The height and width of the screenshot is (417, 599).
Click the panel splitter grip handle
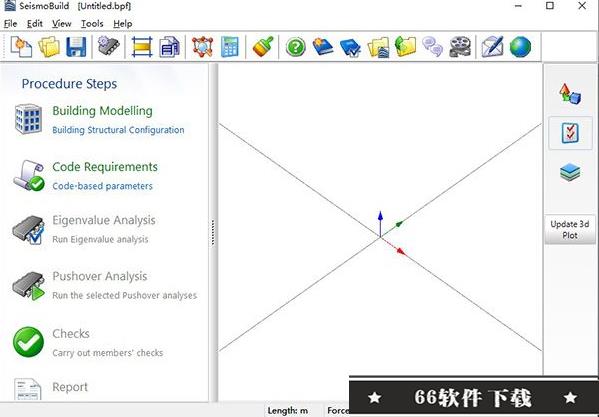213,232
